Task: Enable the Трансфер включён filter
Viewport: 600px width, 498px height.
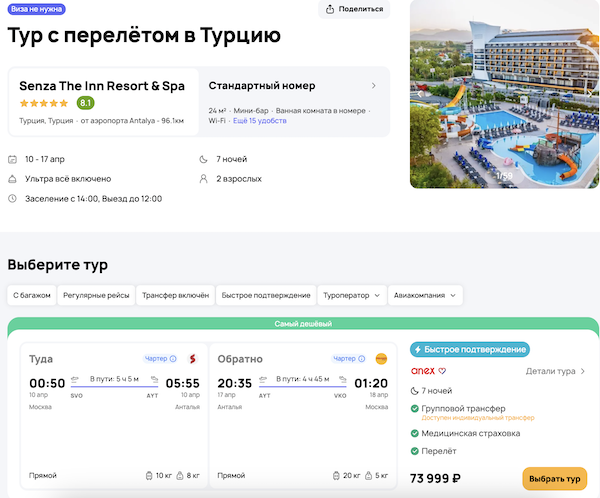Action: point(175,295)
